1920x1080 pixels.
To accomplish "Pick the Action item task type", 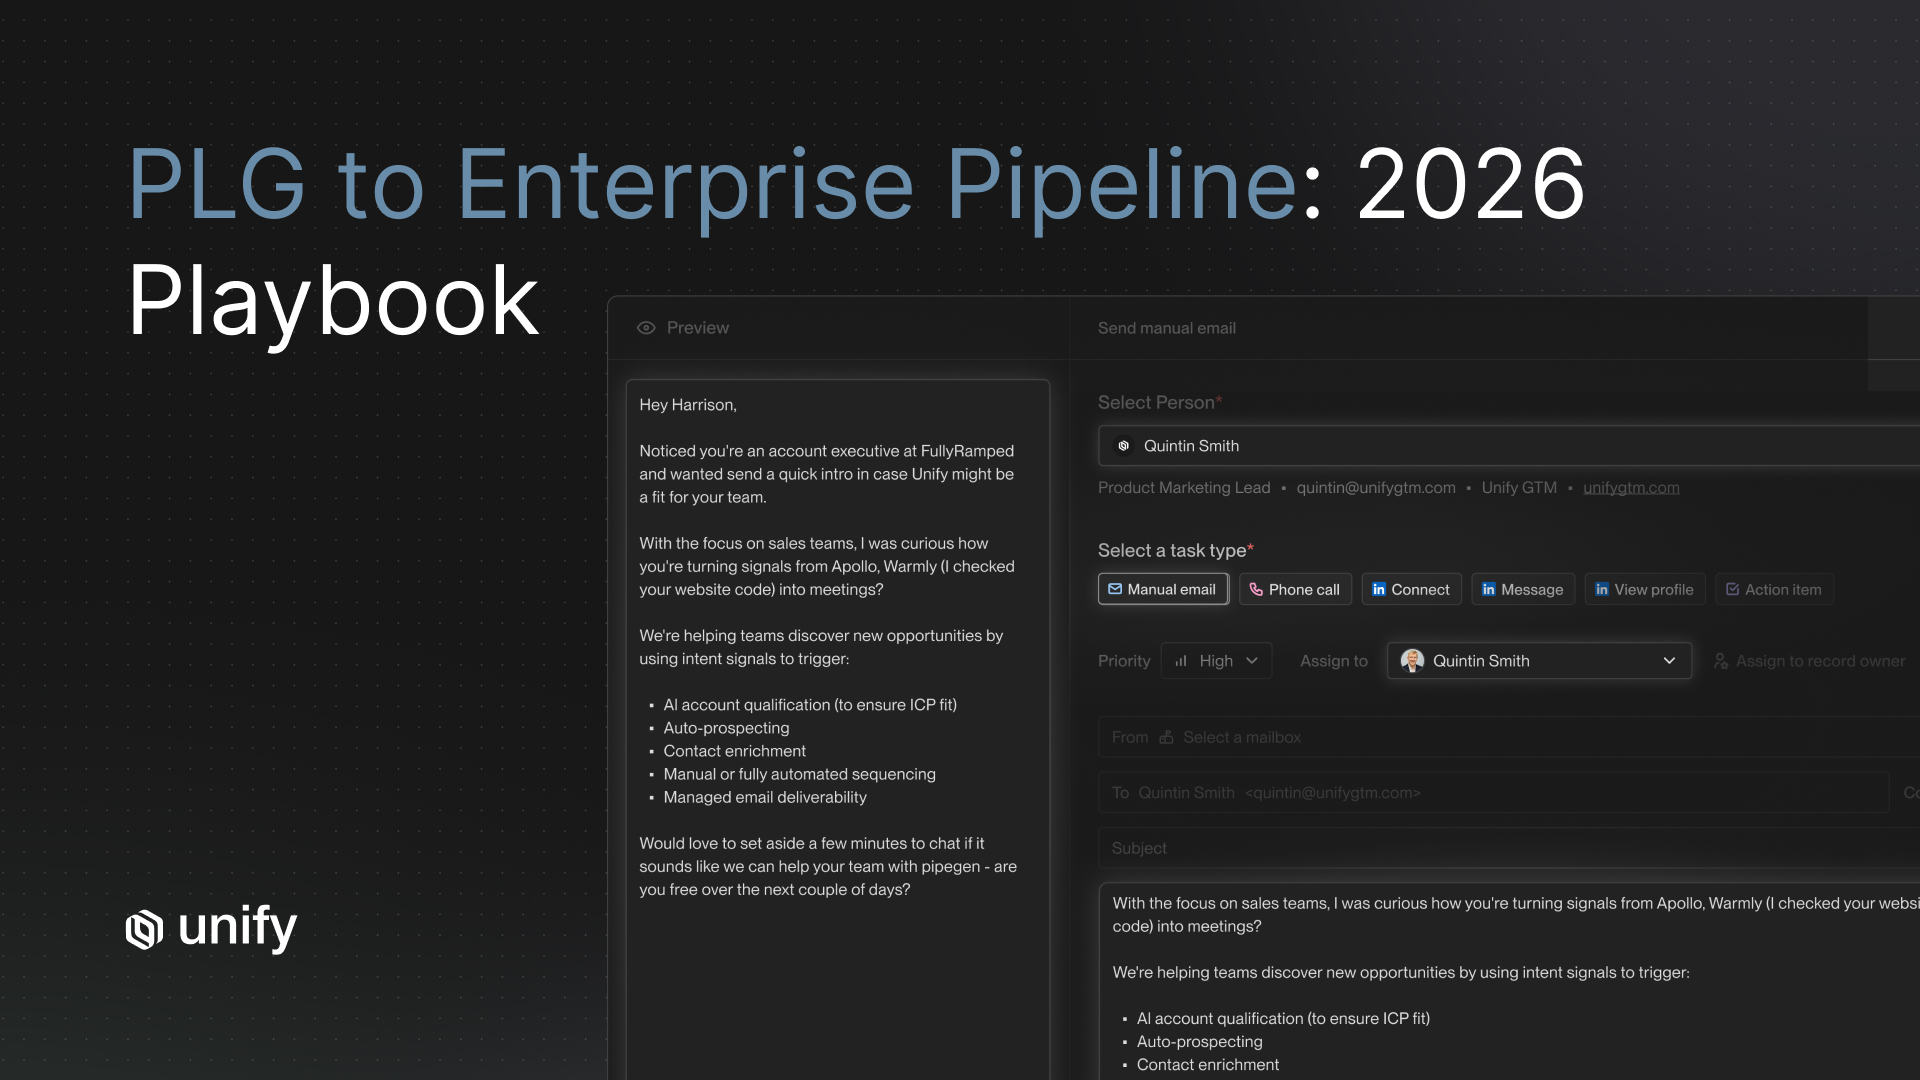I will click(x=1774, y=590).
